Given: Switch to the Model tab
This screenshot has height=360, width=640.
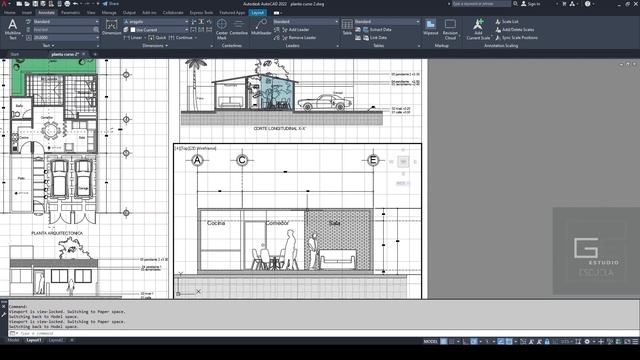Looking at the screenshot, I should (x=13, y=340).
